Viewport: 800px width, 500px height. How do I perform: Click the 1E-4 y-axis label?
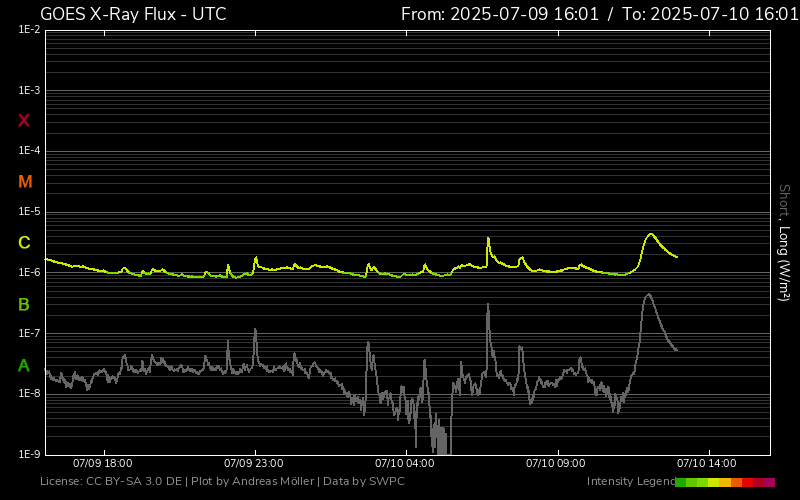[x=29, y=151]
